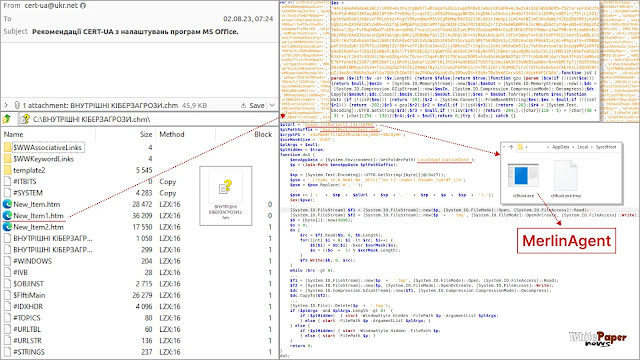Click the ctlhost.exe.tmp file icon
640x360 pixels.
[x=566, y=176]
